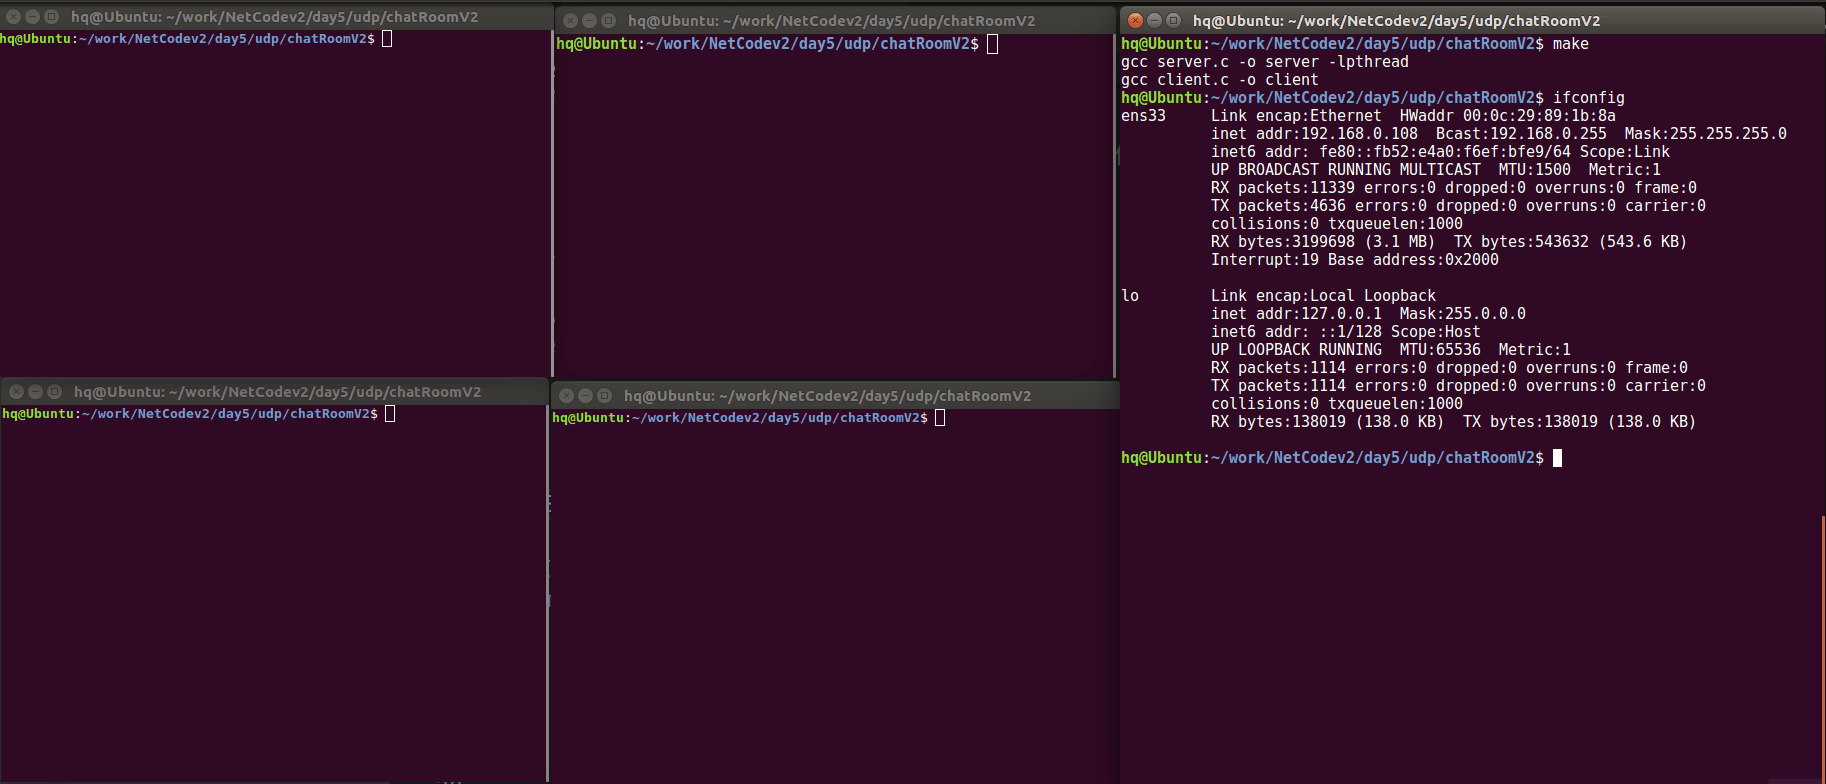Click the bottom-middle terminal's title text

click(827, 396)
